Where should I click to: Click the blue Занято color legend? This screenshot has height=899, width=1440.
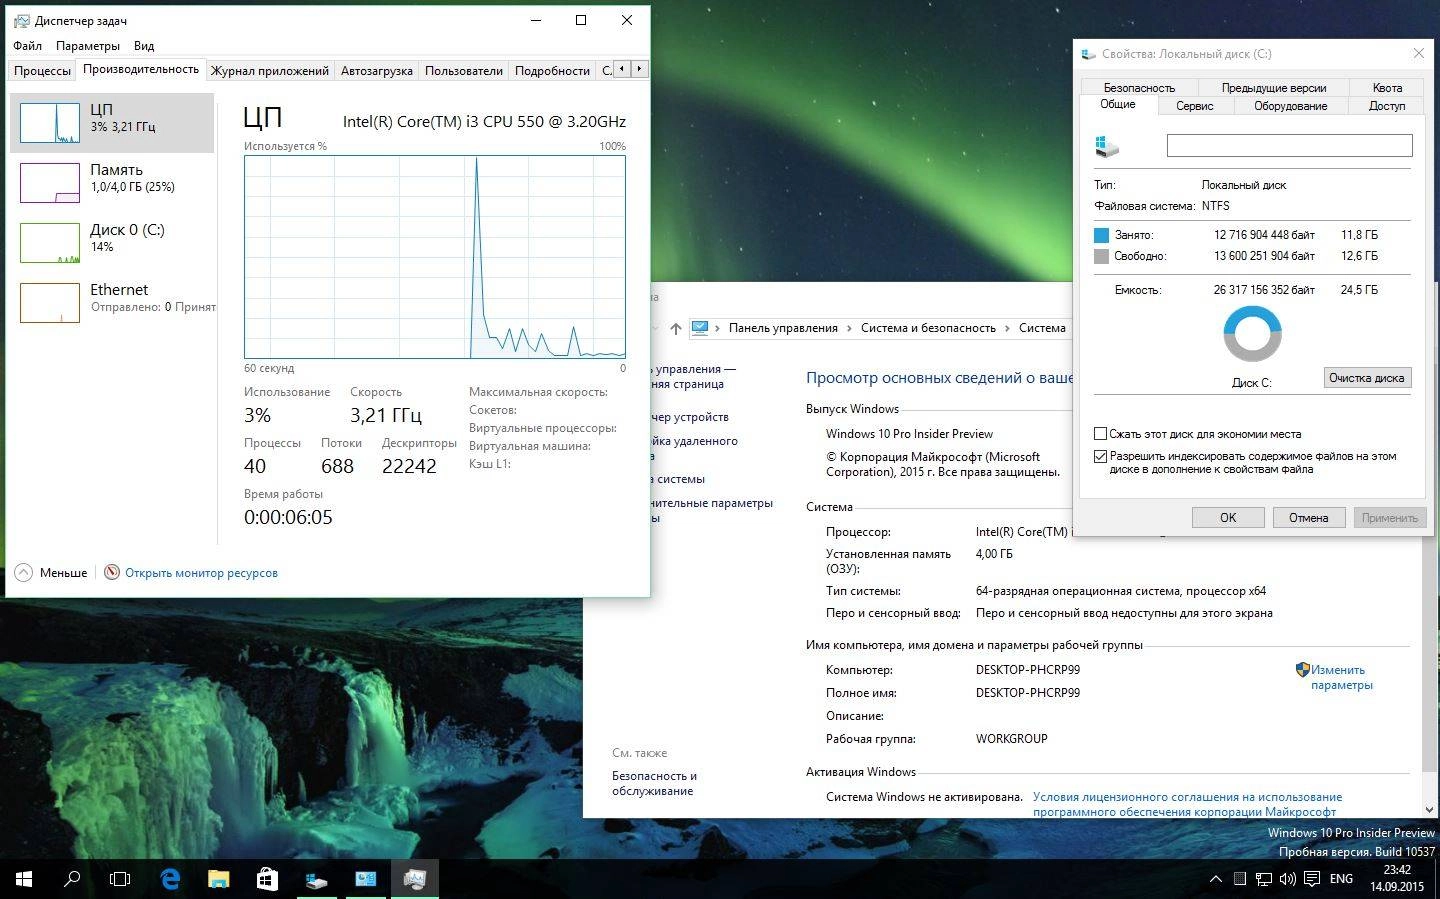(1102, 235)
